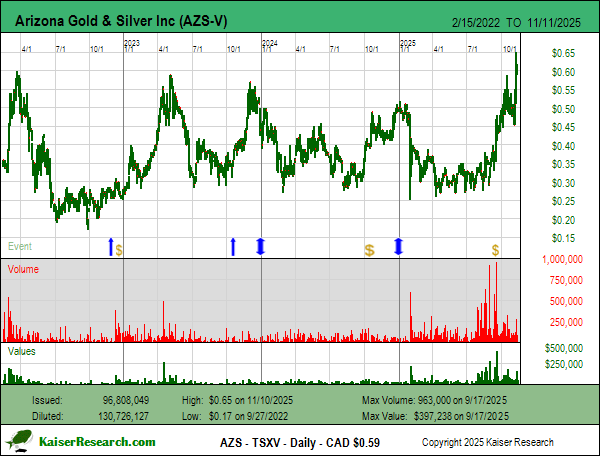Click the $0.25 price axis label
600x456 pixels.
click(563, 202)
